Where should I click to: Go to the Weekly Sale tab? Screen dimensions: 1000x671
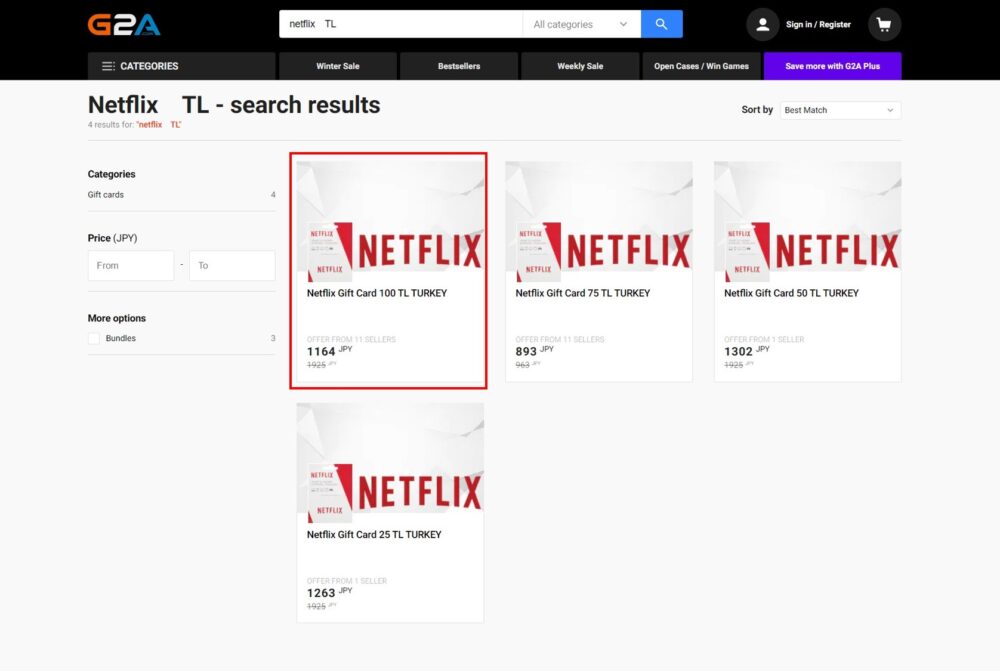pos(580,66)
